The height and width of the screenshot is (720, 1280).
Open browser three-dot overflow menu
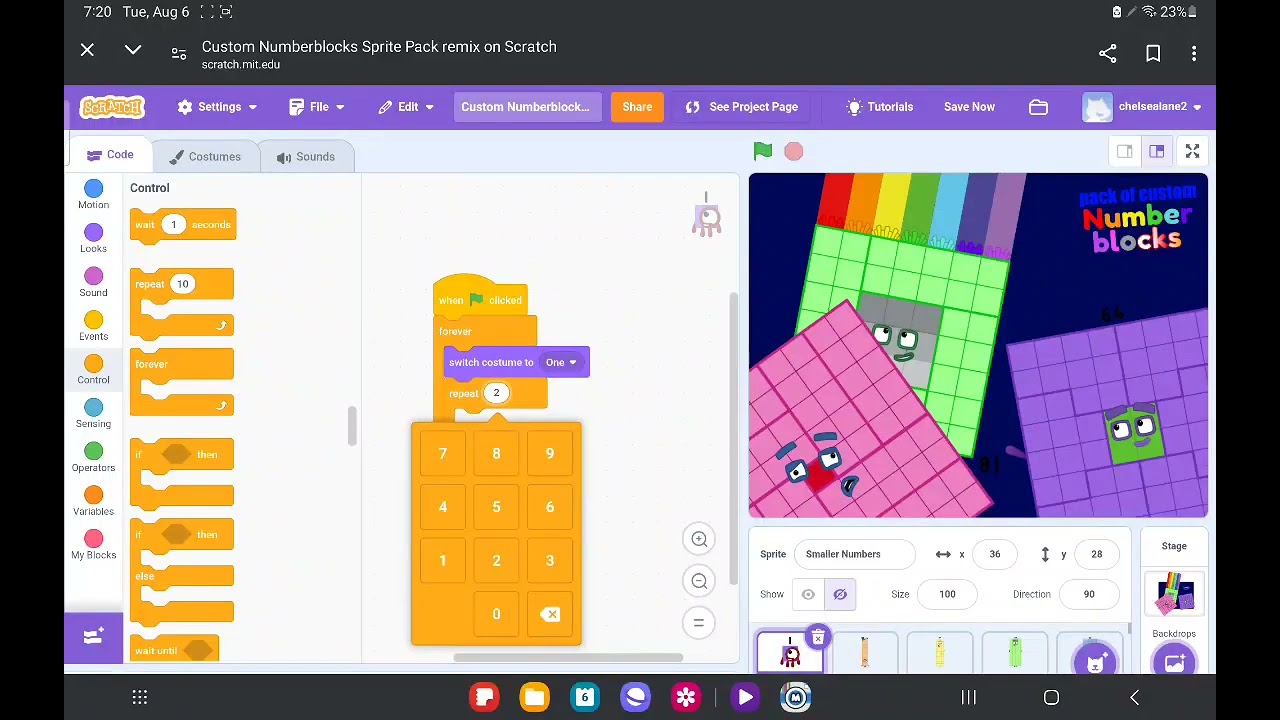1194,54
